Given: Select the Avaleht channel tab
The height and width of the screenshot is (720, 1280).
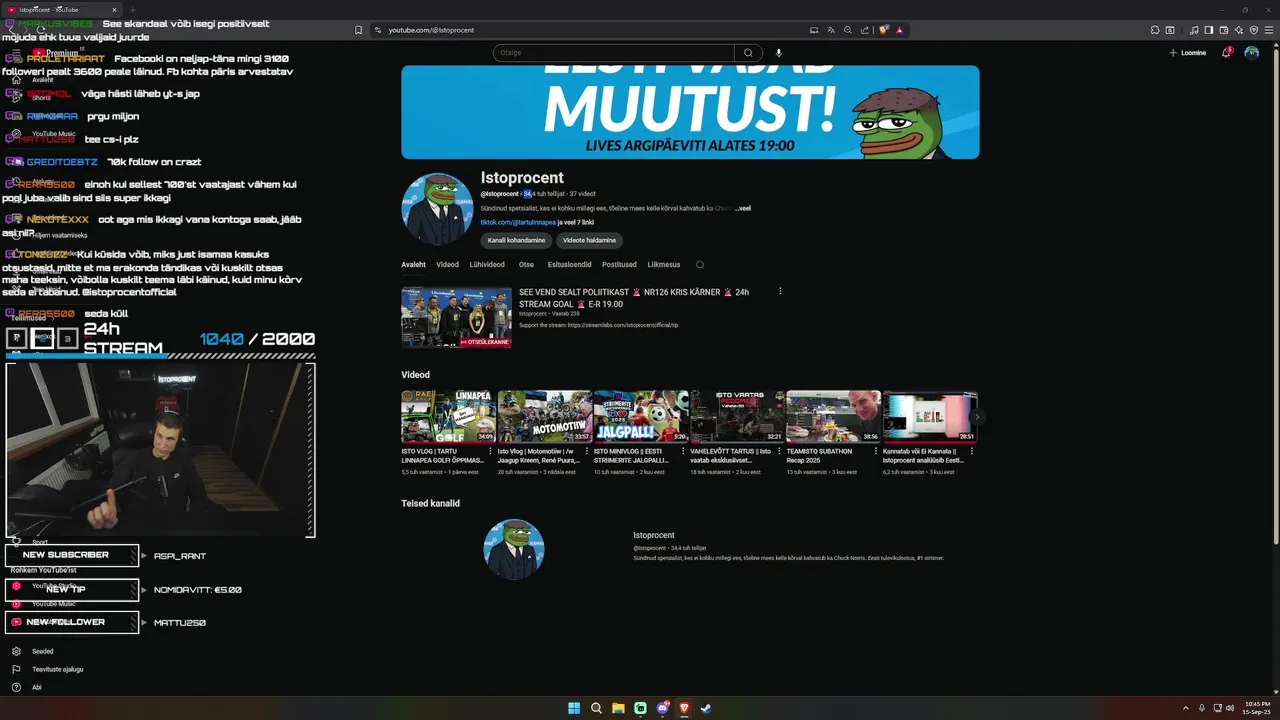Looking at the screenshot, I should (413, 265).
